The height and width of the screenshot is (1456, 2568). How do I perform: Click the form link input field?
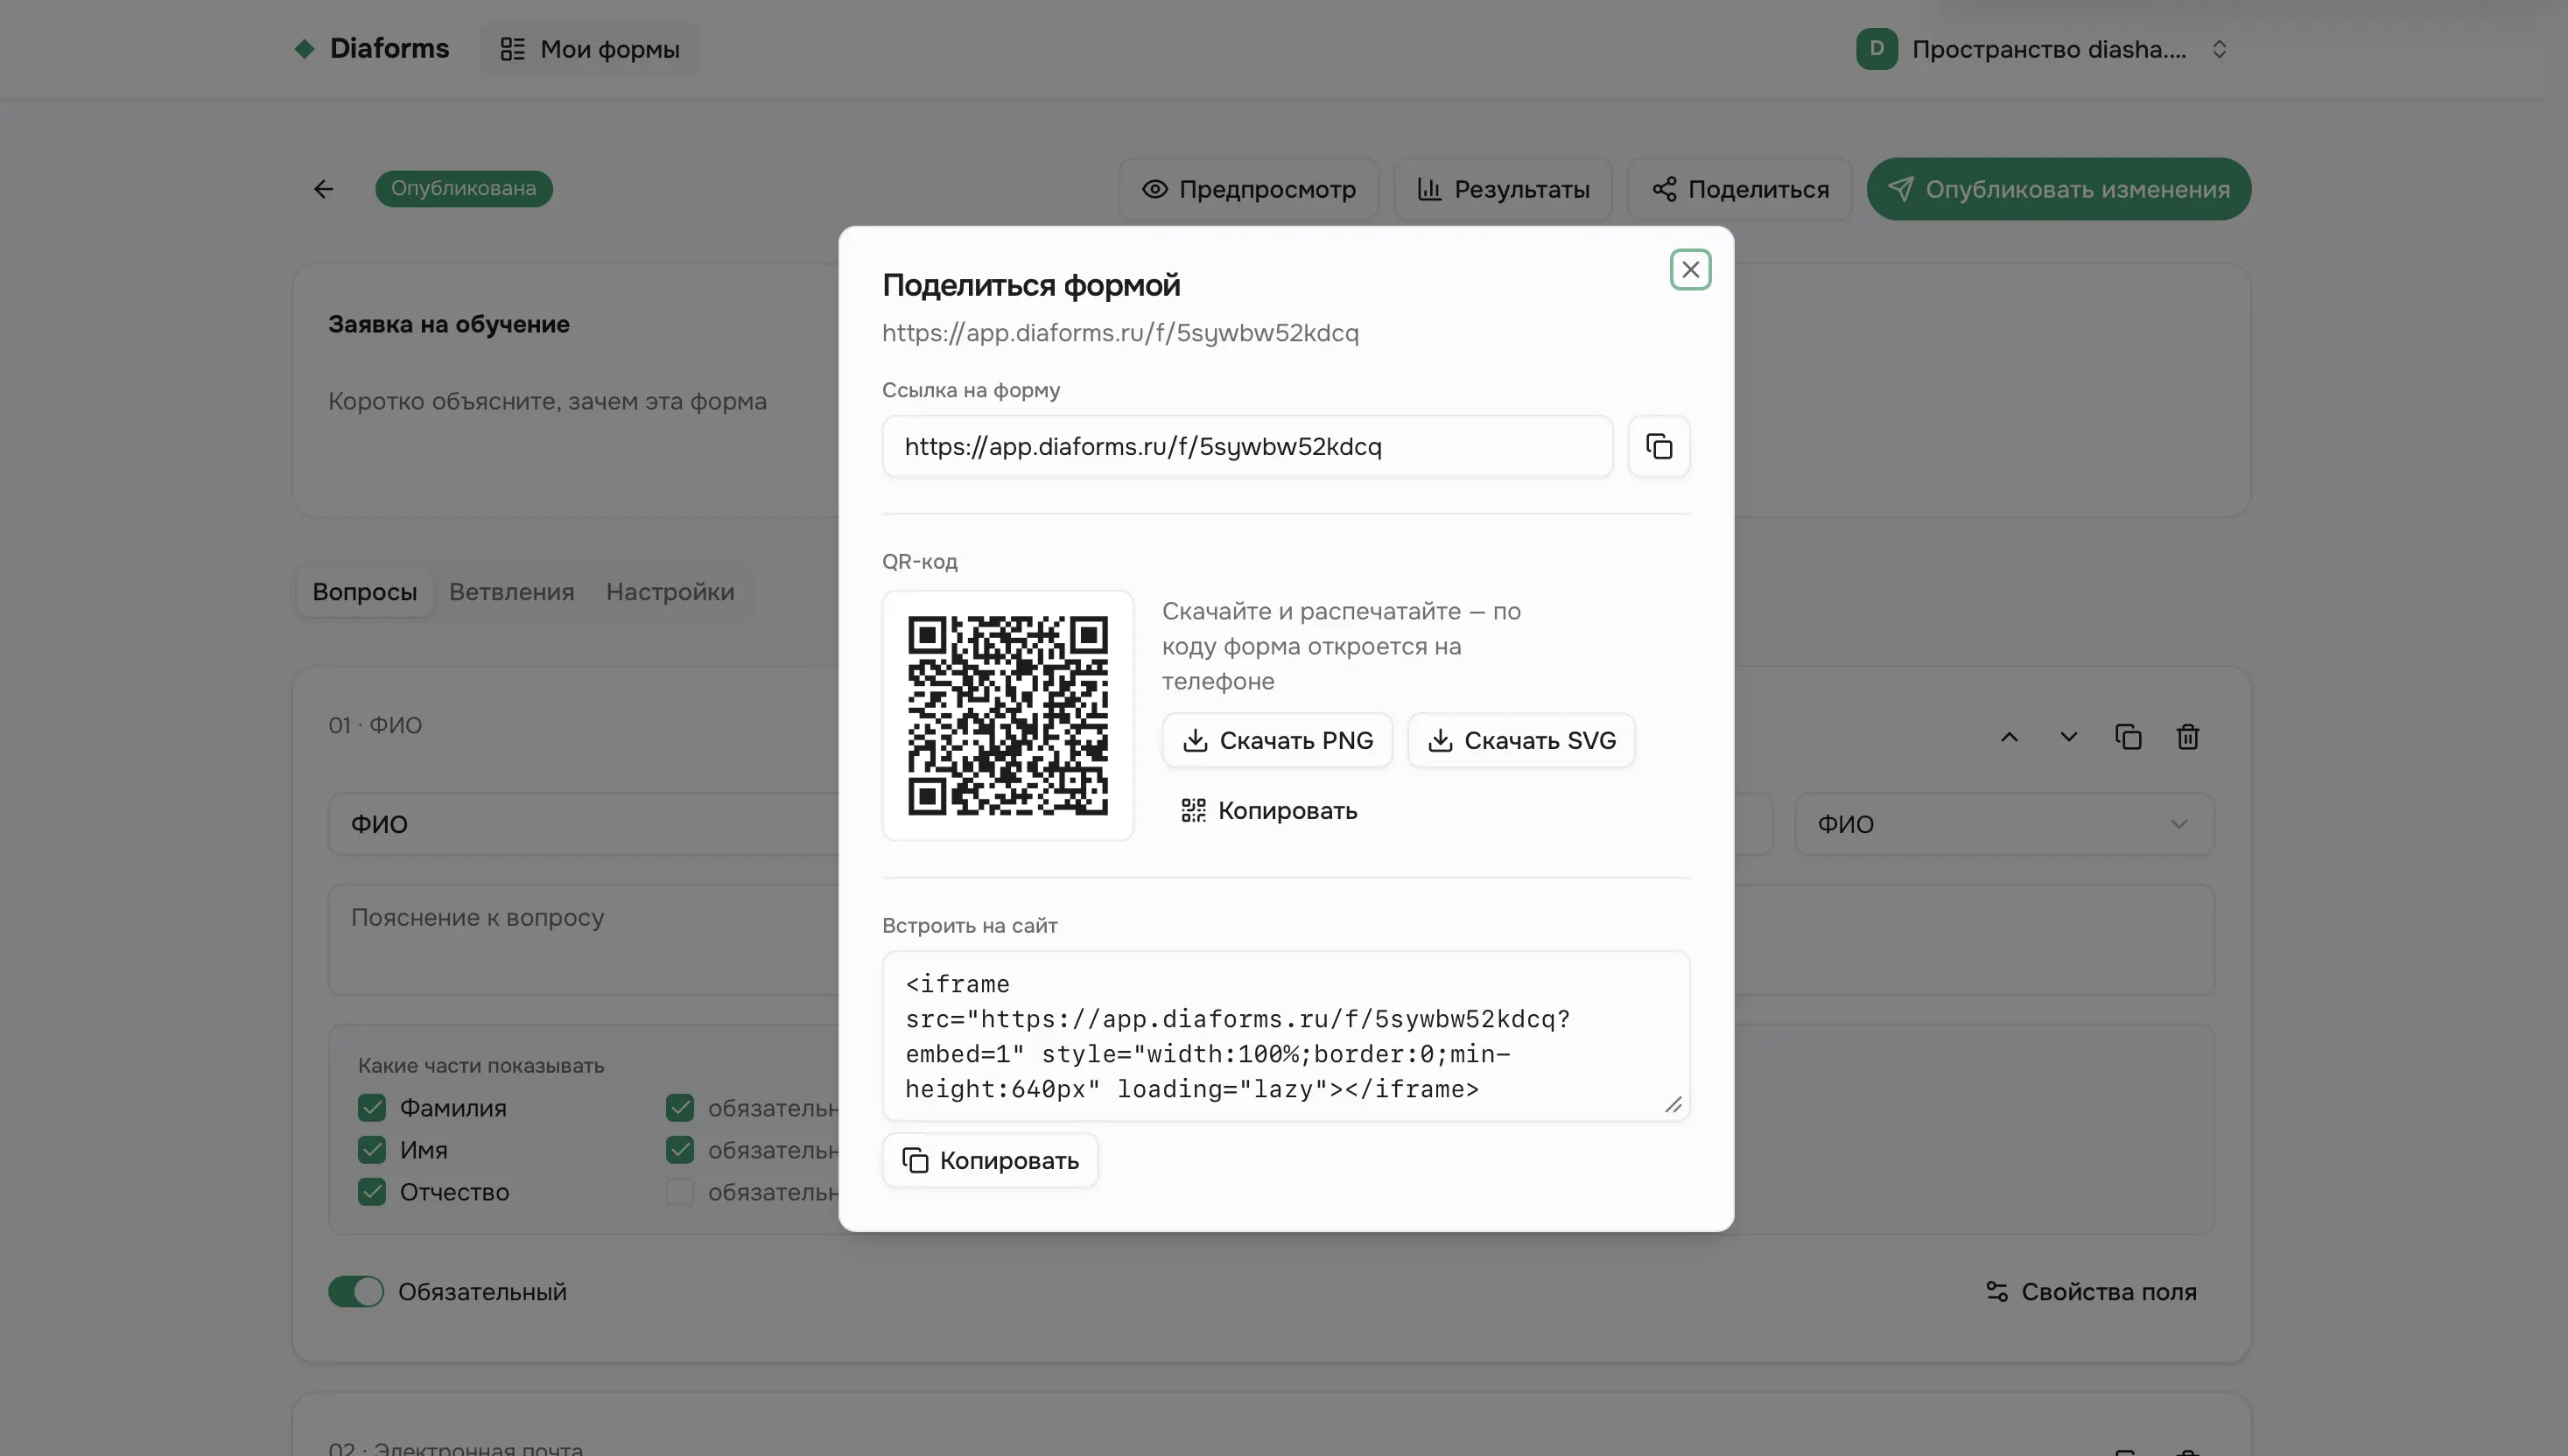[1247, 446]
